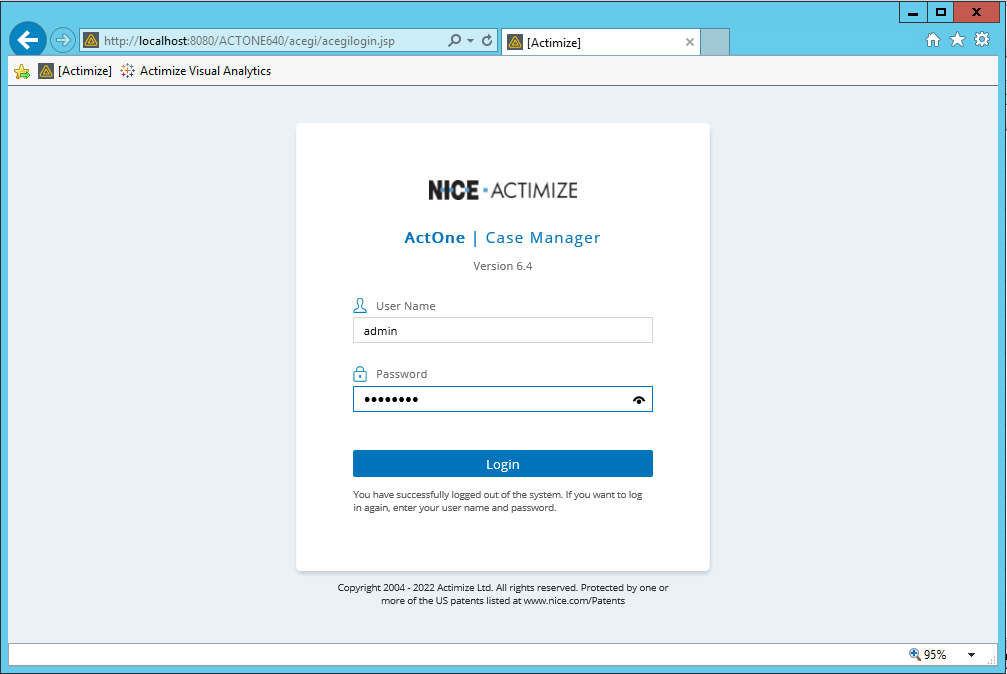Minimize the browser window
1007x674 pixels.
pyautogui.click(x=913, y=12)
